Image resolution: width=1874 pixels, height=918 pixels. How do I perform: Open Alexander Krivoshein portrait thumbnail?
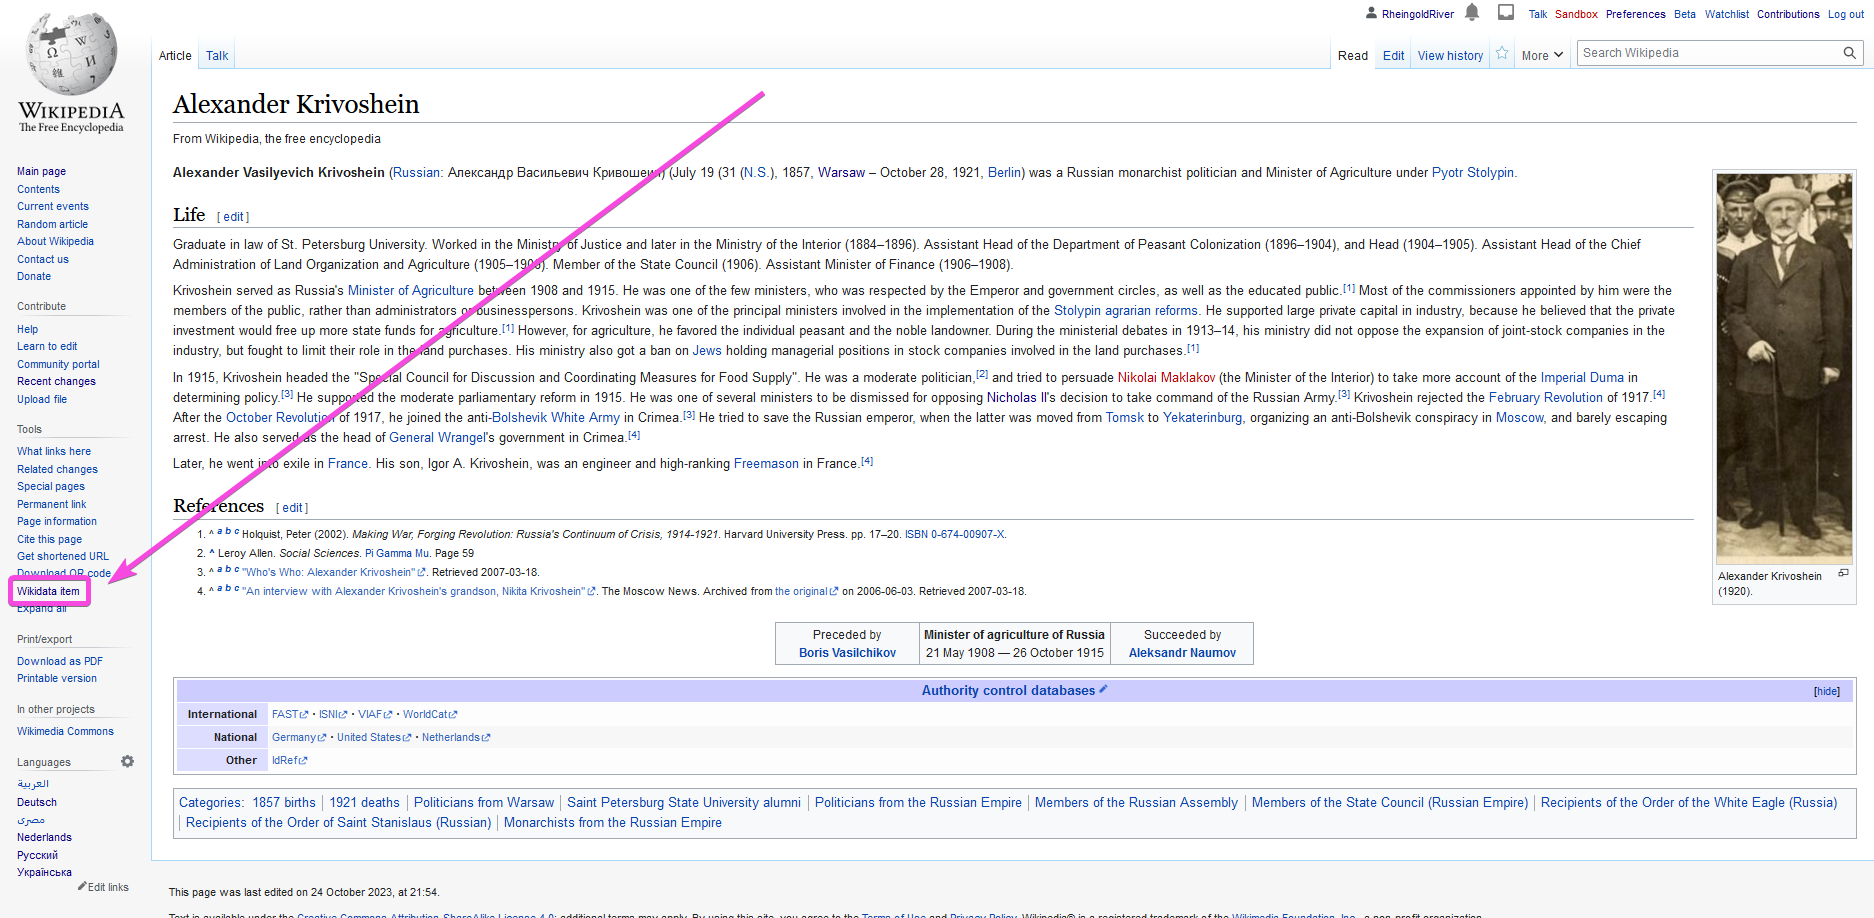1784,368
